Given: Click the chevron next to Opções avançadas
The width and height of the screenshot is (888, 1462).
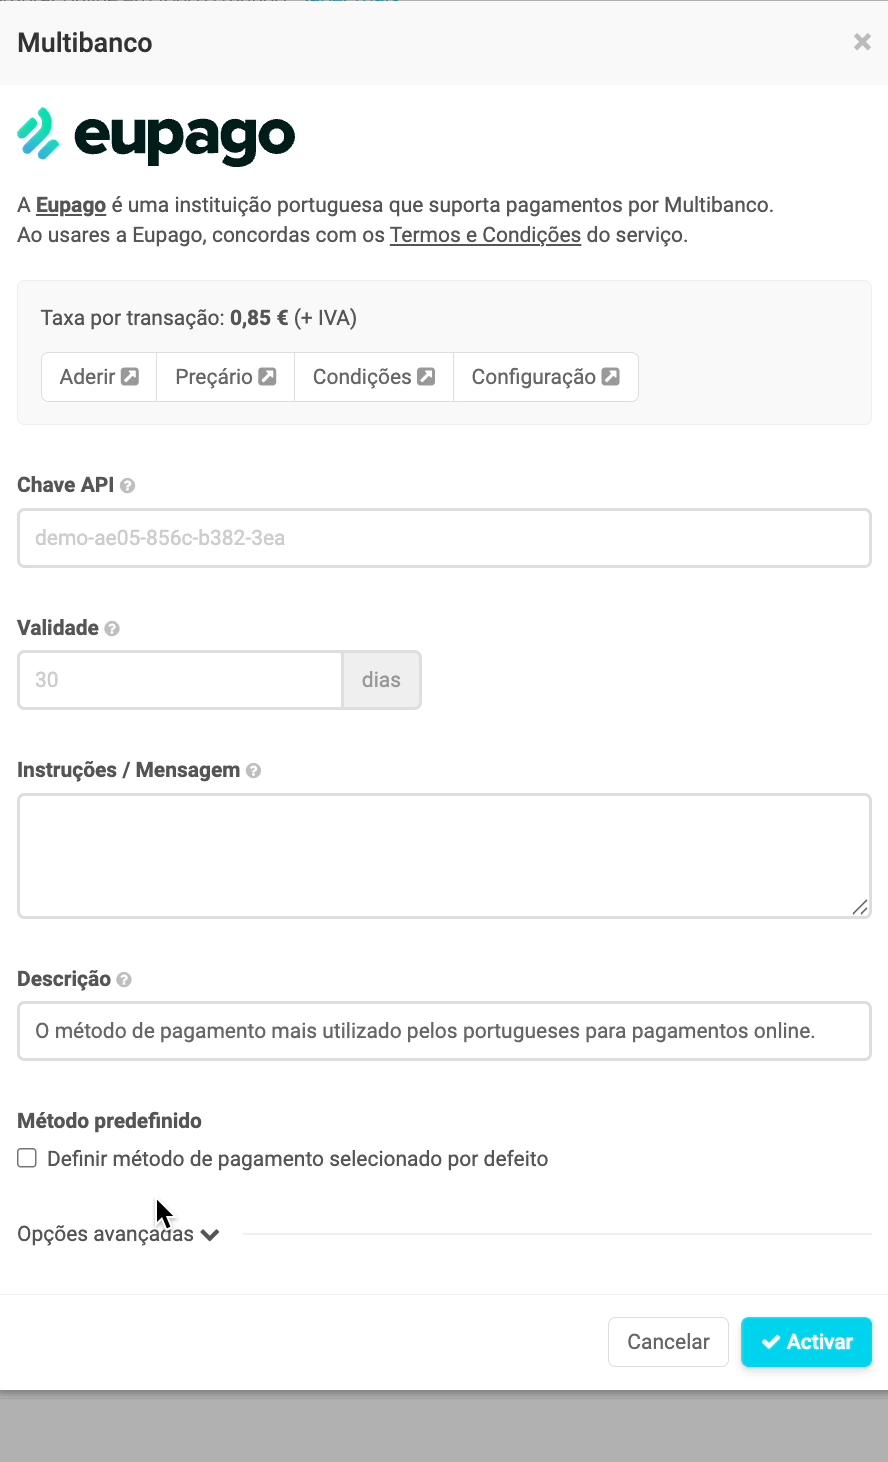Looking at the screenshot, I should pos(210,1234).
